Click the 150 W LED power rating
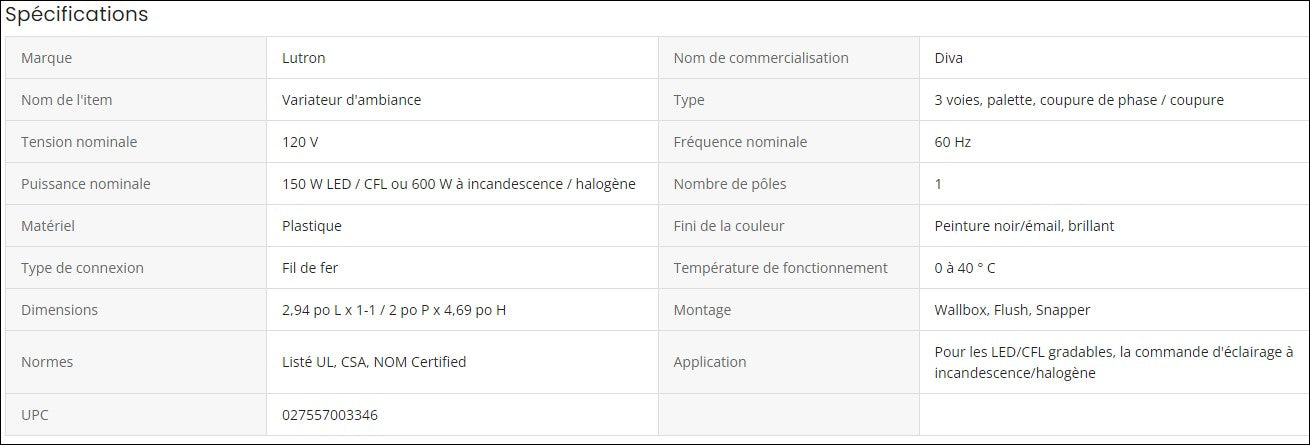This screenshot has height=445, width=1310. [458, 184]
